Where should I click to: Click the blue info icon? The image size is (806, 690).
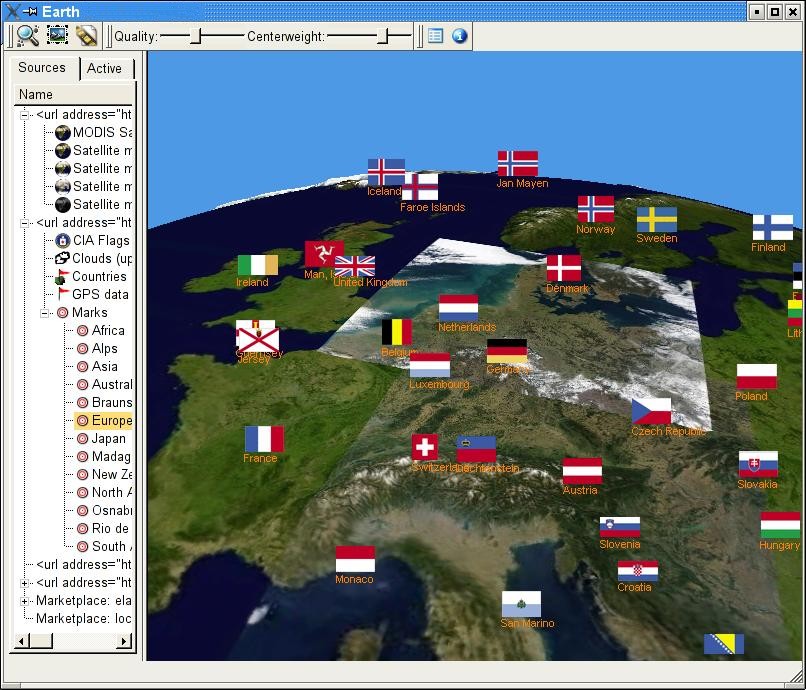click(x=460, y=36)
